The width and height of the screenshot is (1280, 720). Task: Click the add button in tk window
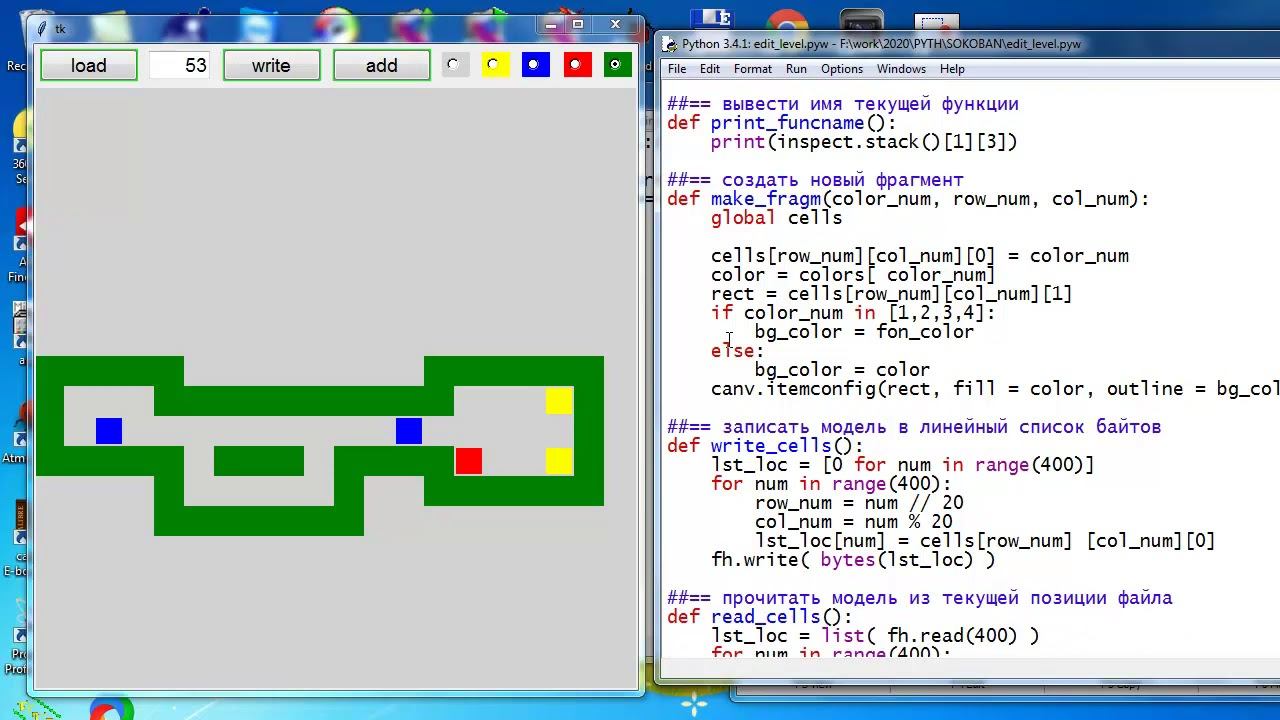click(x=381, y=66)
